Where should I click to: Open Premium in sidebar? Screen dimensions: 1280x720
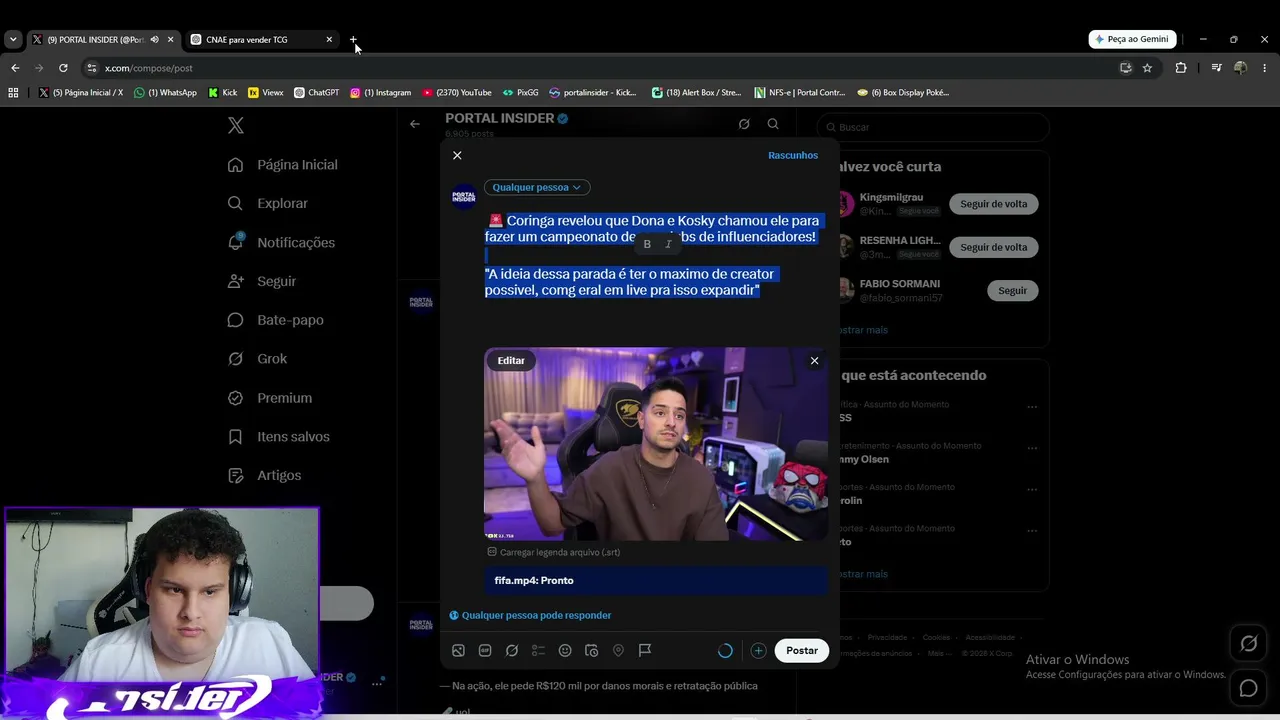pyautogui.click(x=270, y=398)
